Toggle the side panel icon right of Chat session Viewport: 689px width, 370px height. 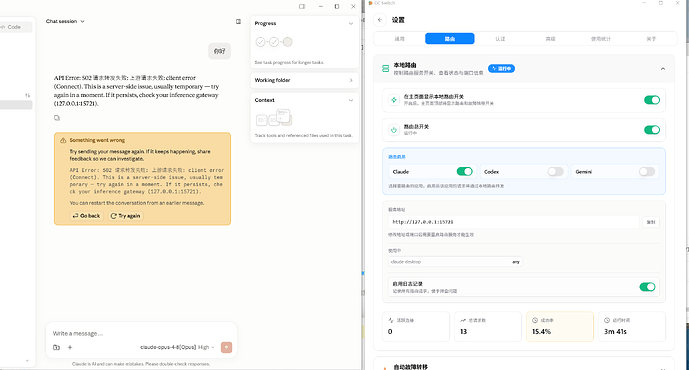coord(238,21)
